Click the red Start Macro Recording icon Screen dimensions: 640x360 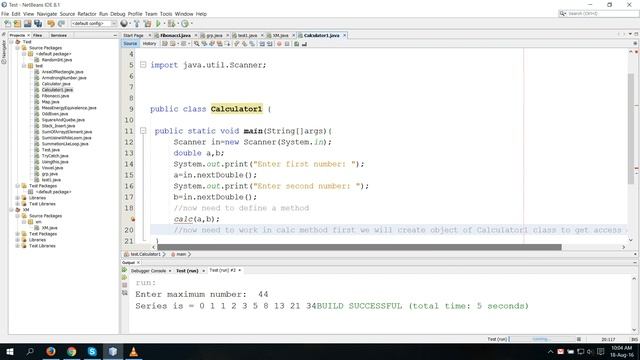279,44
